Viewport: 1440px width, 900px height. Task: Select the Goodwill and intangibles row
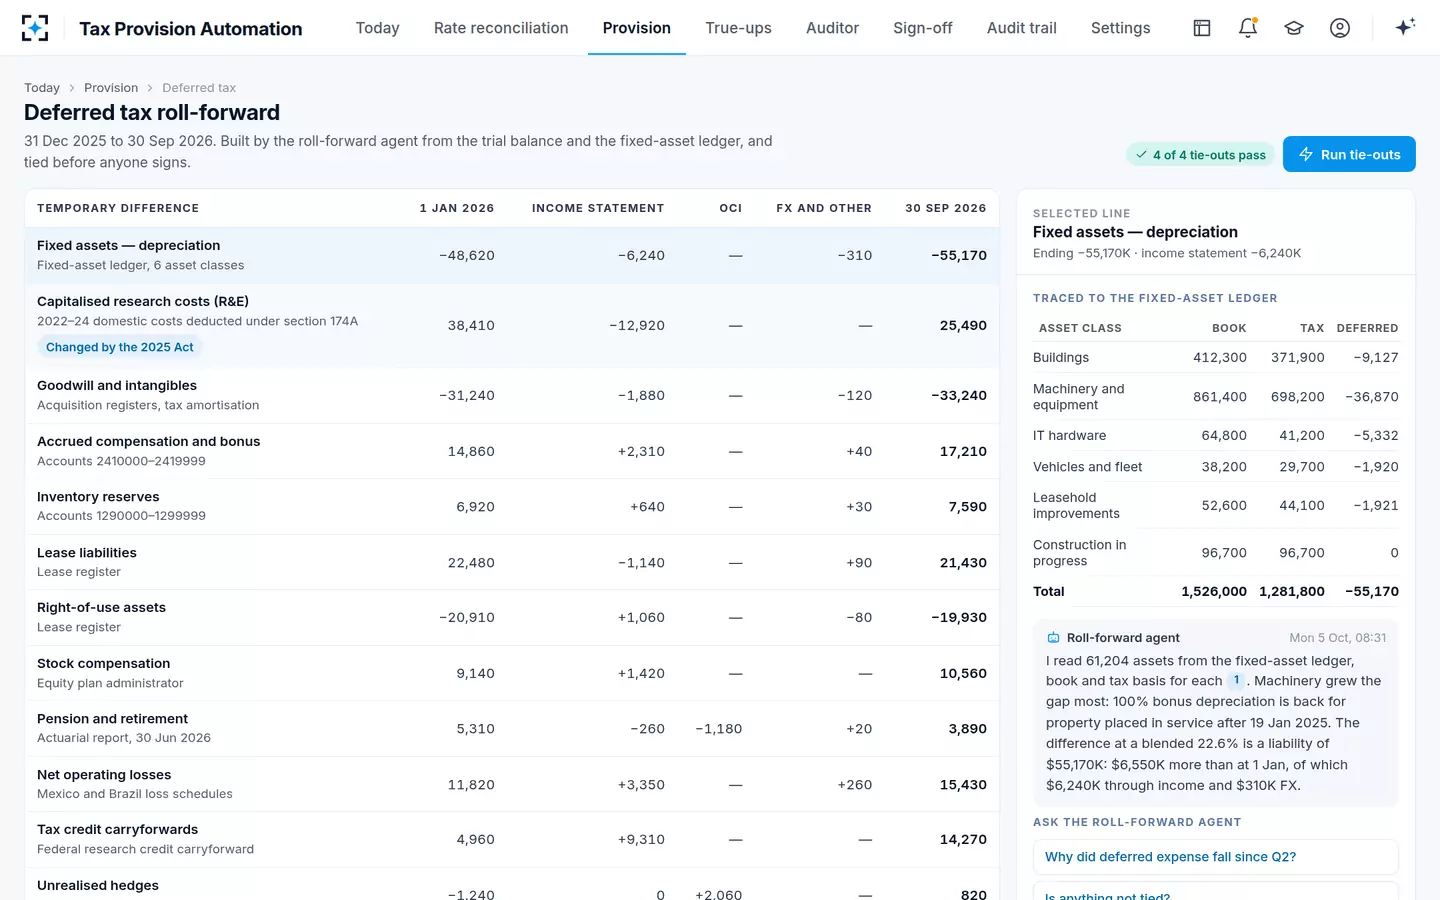pyautogui.click(x=512, y=395)
